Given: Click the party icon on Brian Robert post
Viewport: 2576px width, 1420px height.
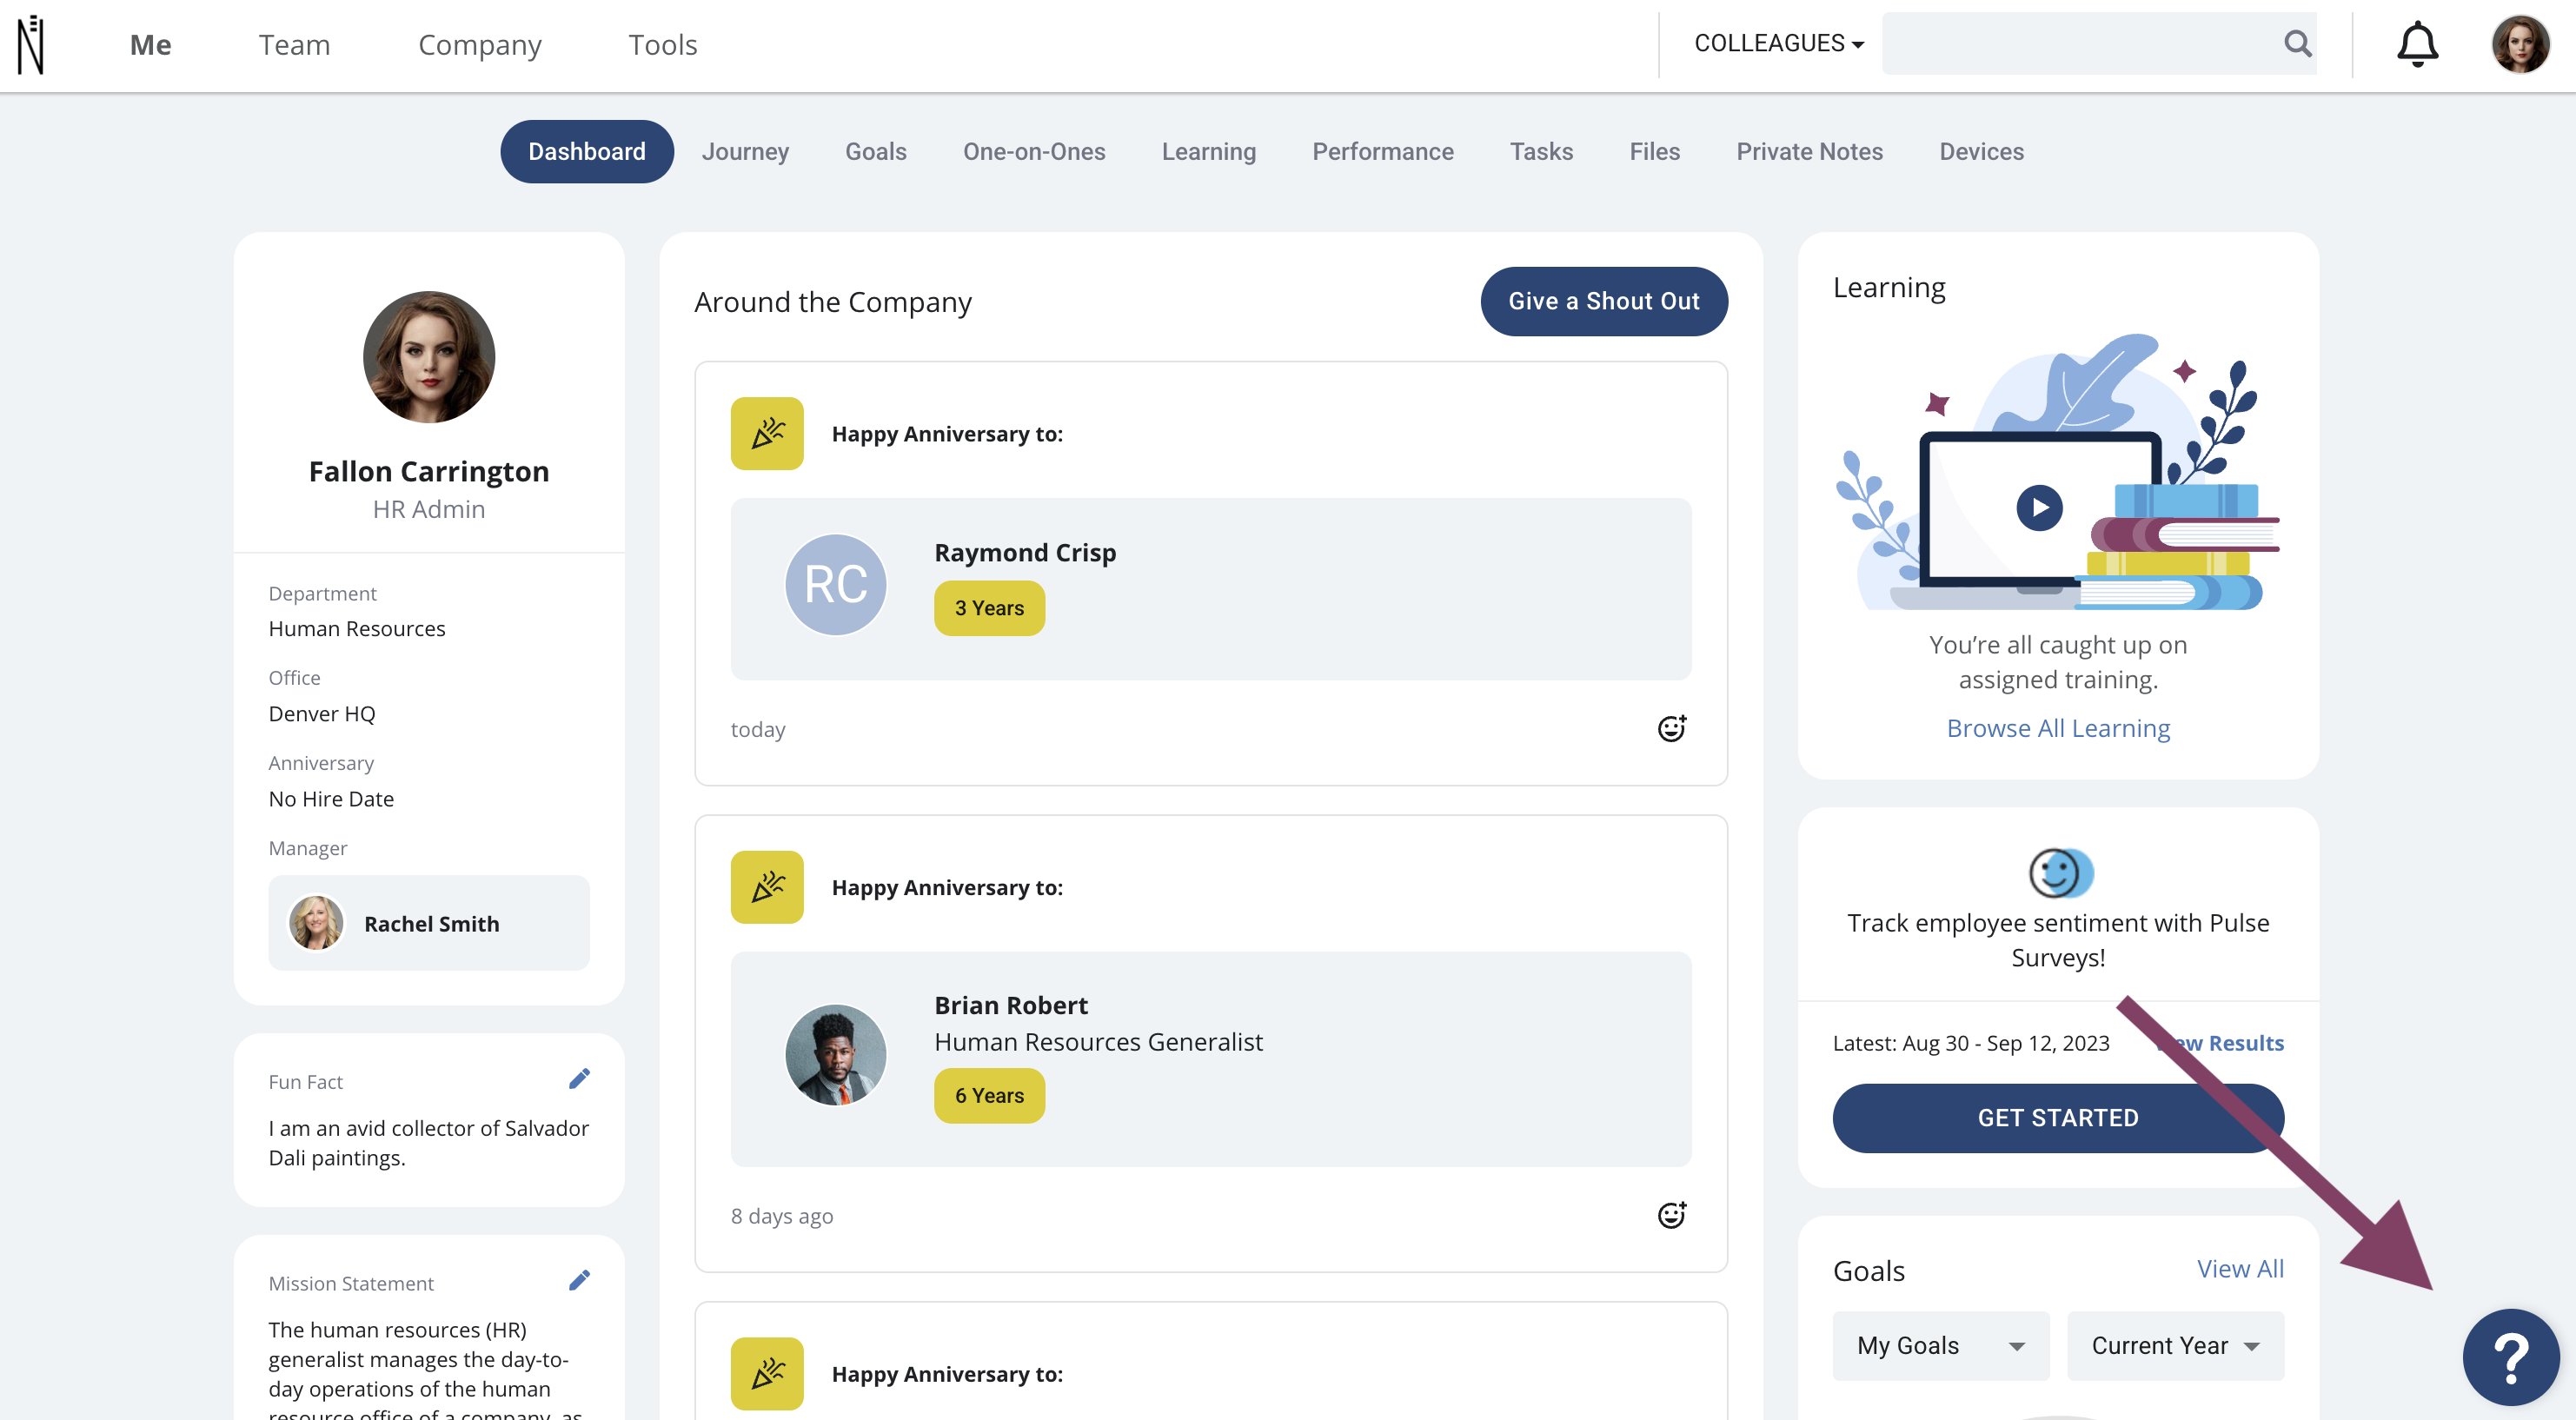Looking at the screenshot, I should coord(767,887).
